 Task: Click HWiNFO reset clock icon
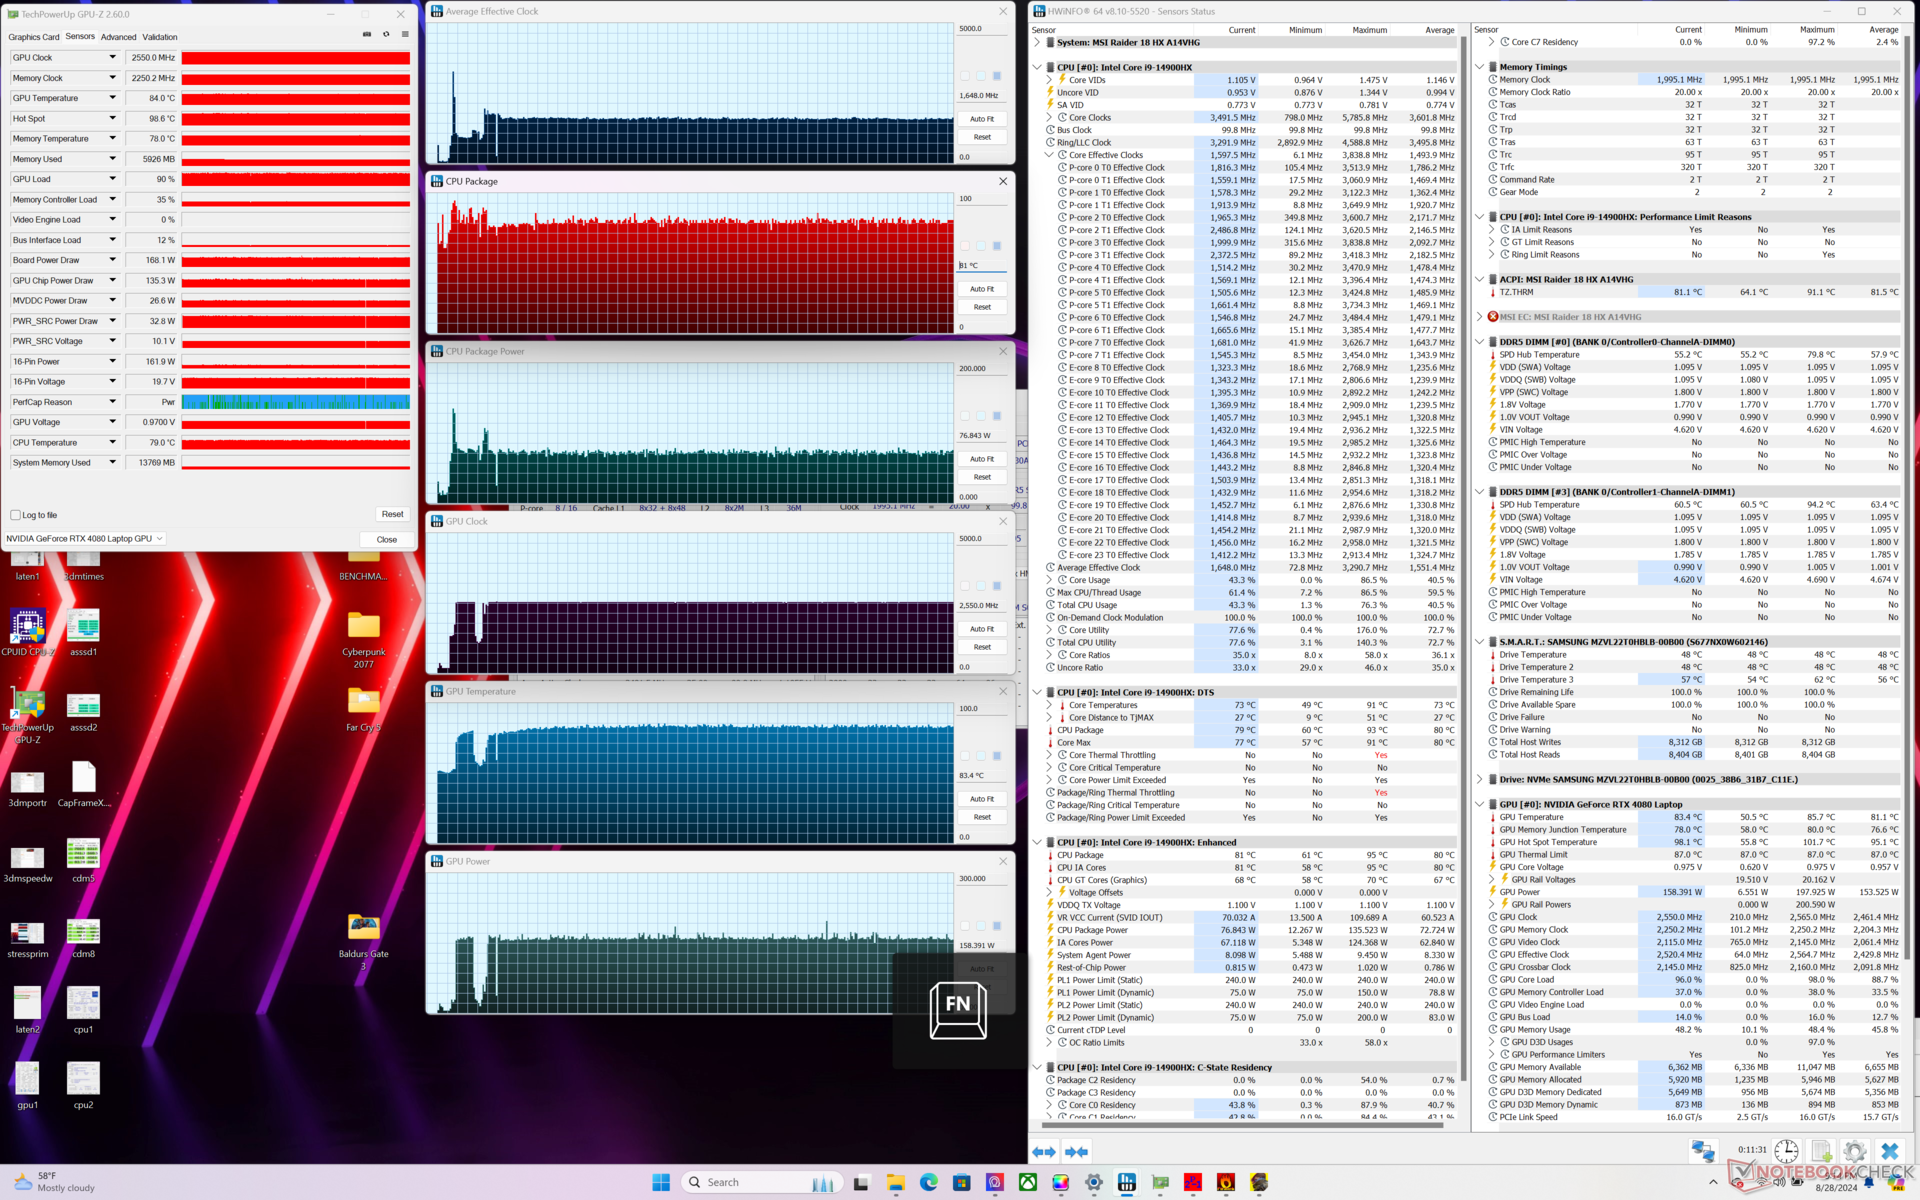pos(1786,1151)
